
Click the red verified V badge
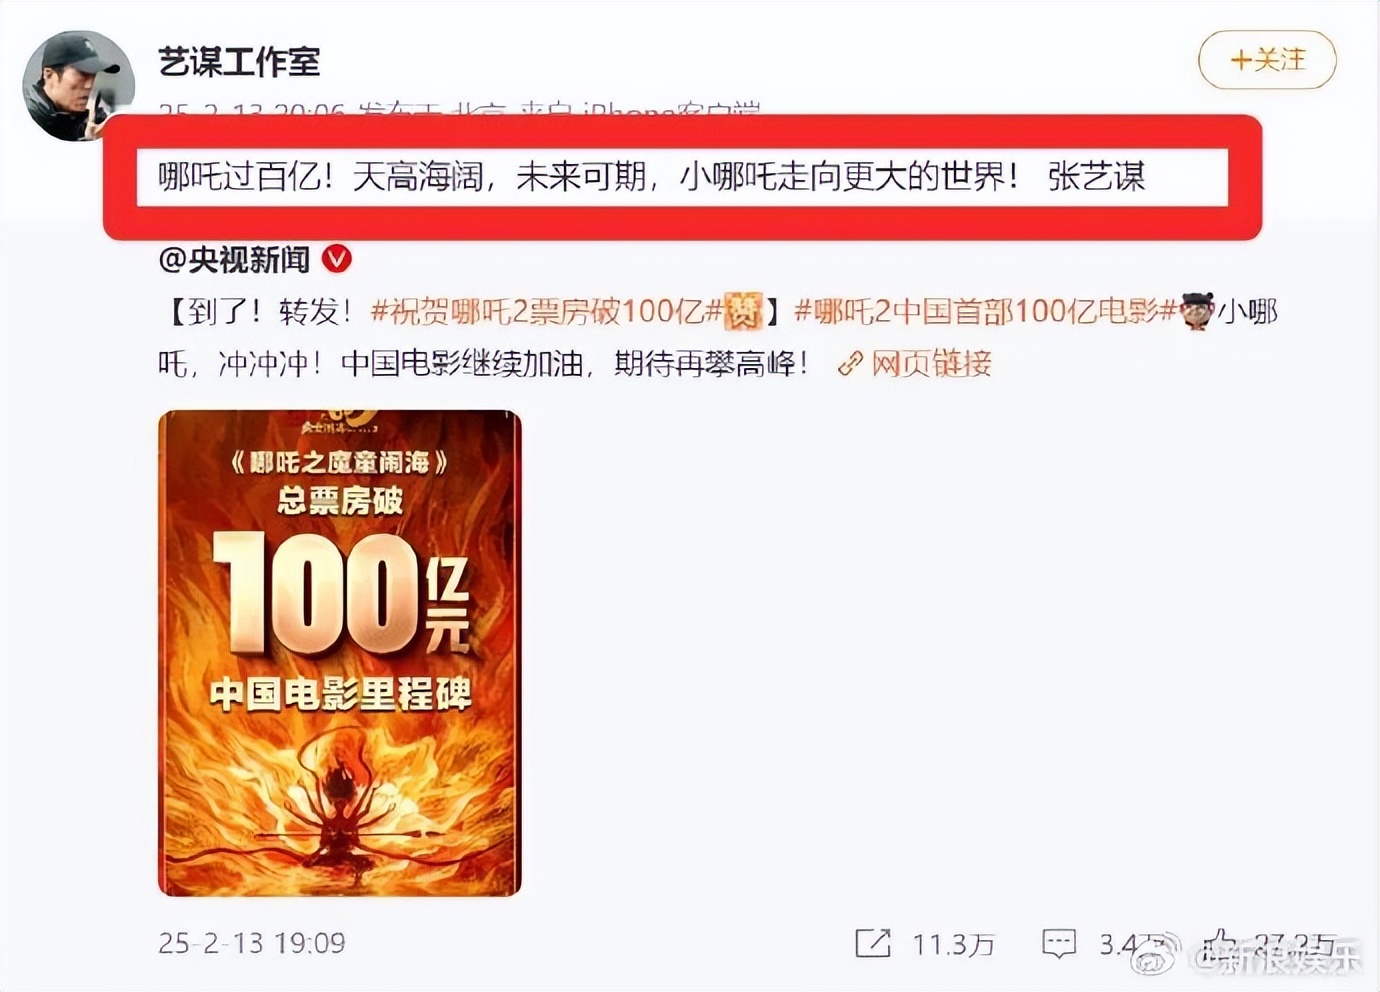point(337,260)
